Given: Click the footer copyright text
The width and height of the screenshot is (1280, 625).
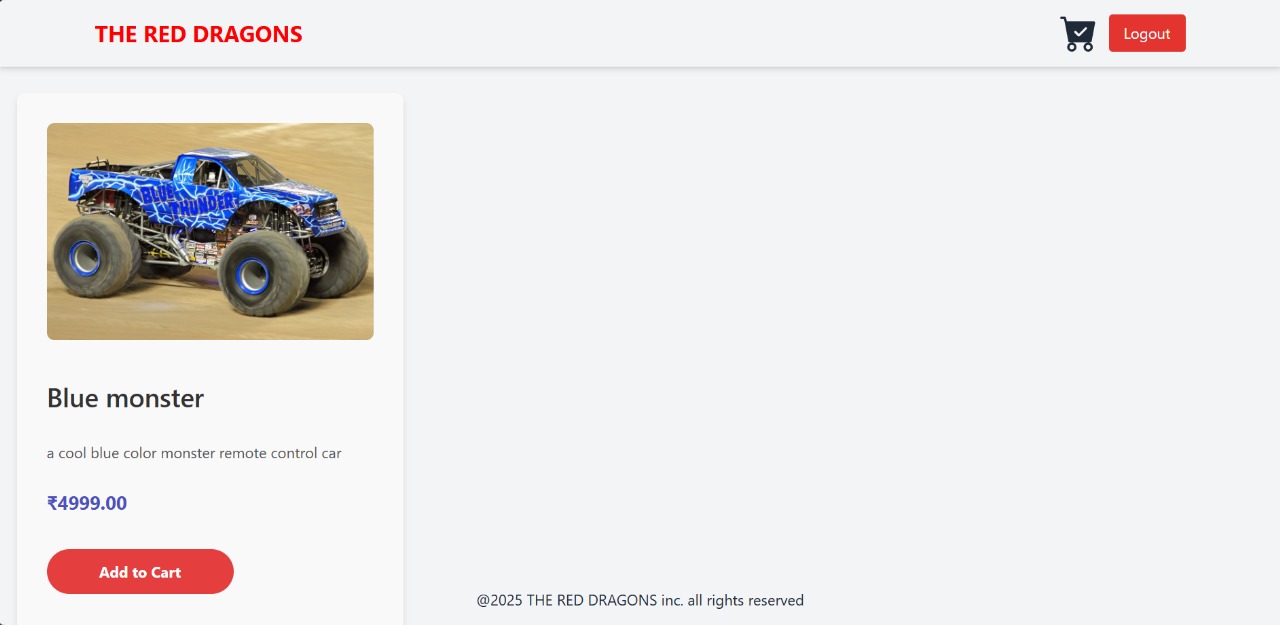Looking at the screenshot, I should [640, 600].
